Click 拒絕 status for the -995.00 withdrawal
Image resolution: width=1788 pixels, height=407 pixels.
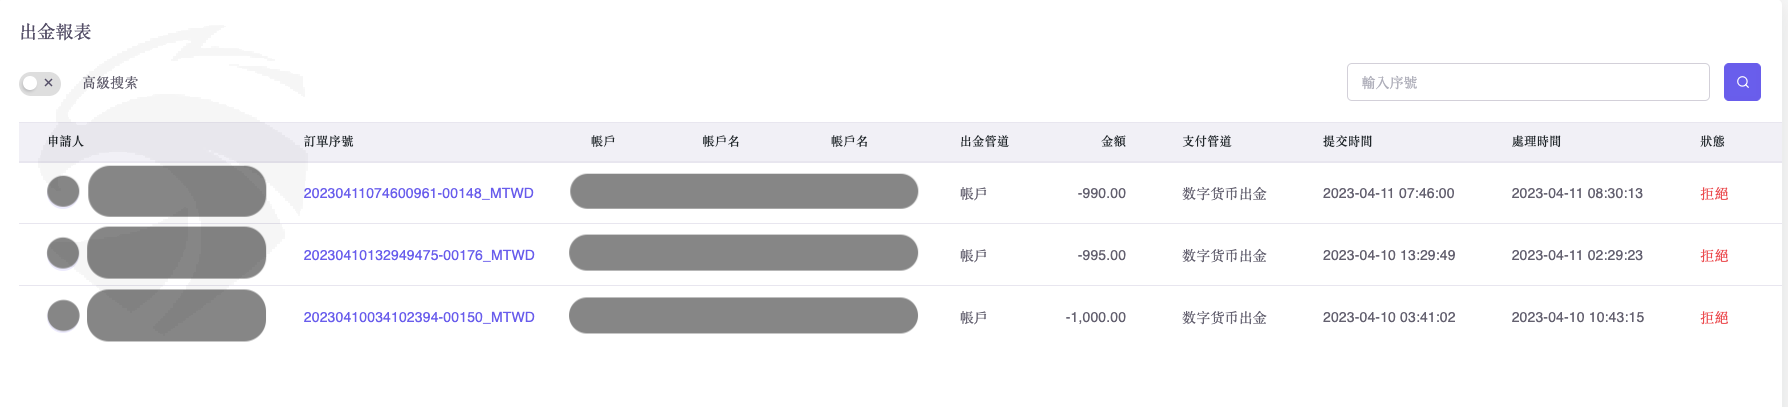point(1714,255)
